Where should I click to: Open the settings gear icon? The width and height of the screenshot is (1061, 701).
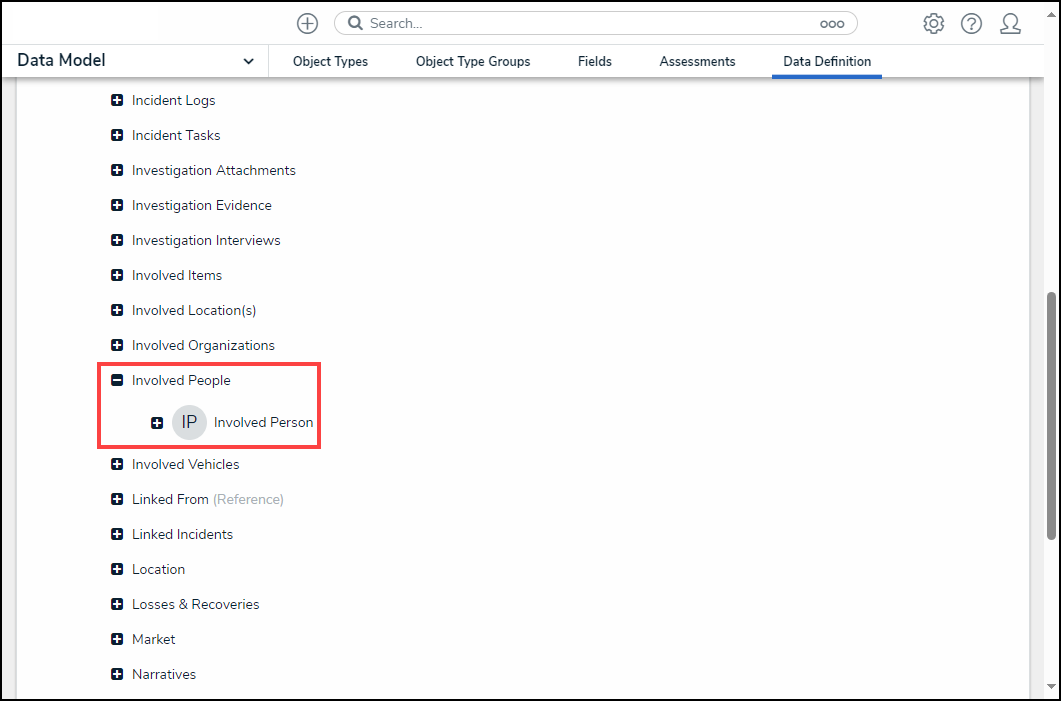(933, 23)
